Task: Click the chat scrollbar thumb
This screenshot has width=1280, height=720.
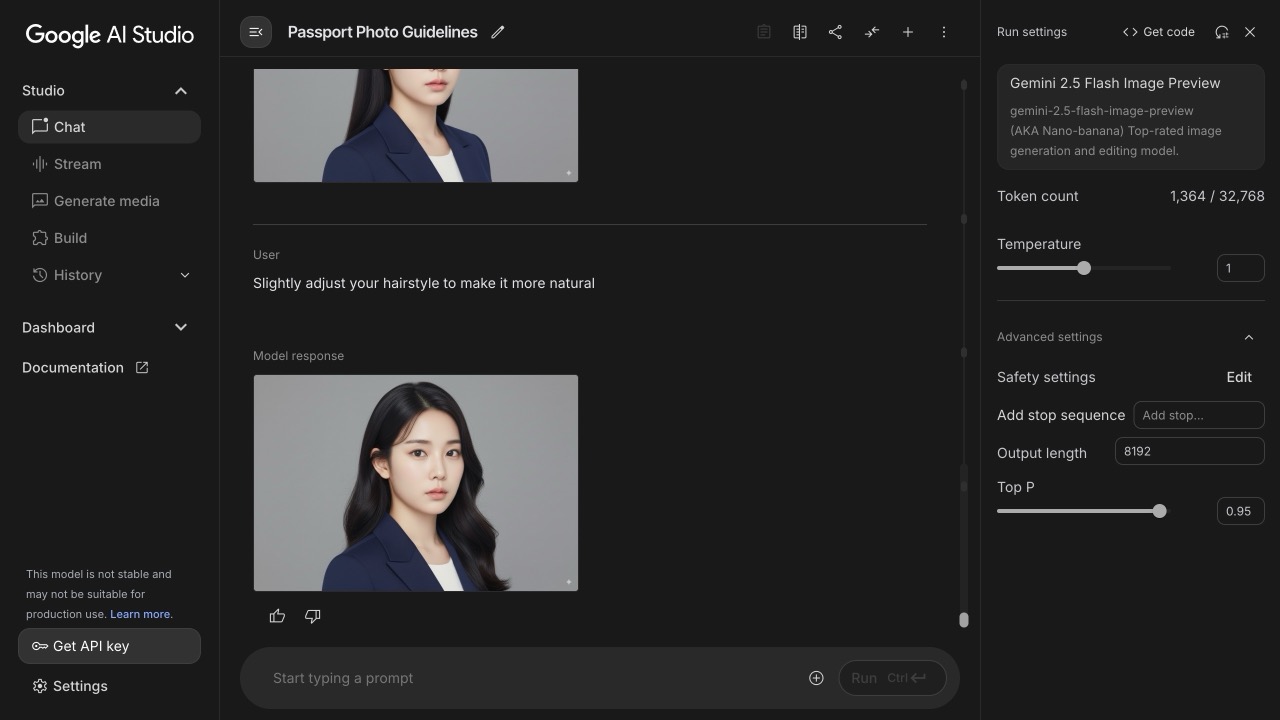Action: coord(964,620)
